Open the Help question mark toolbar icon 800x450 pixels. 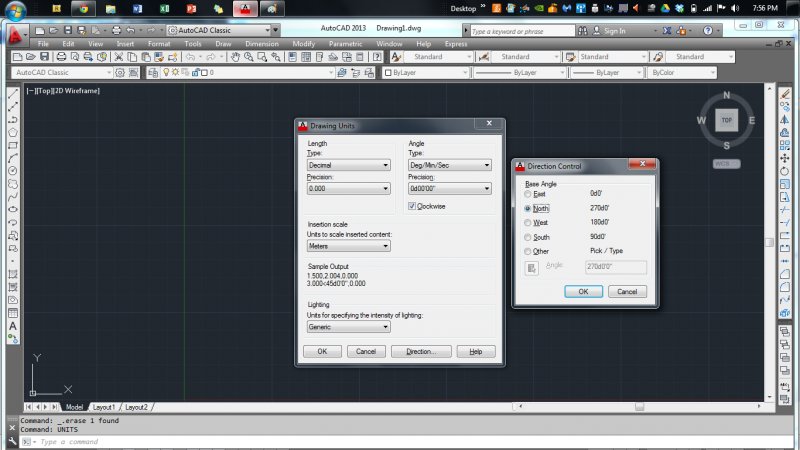[377, 57]
